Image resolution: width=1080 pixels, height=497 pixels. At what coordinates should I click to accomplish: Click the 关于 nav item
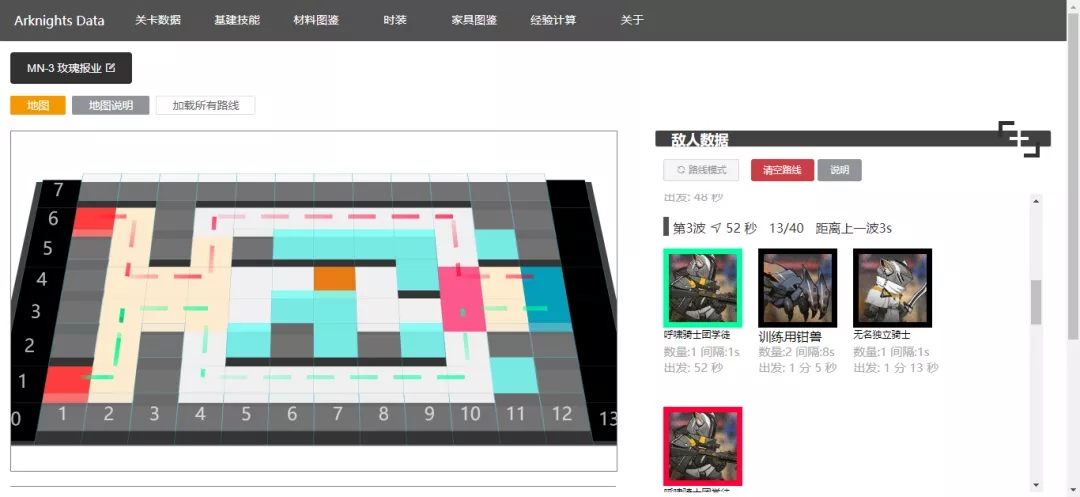(632, 20)
